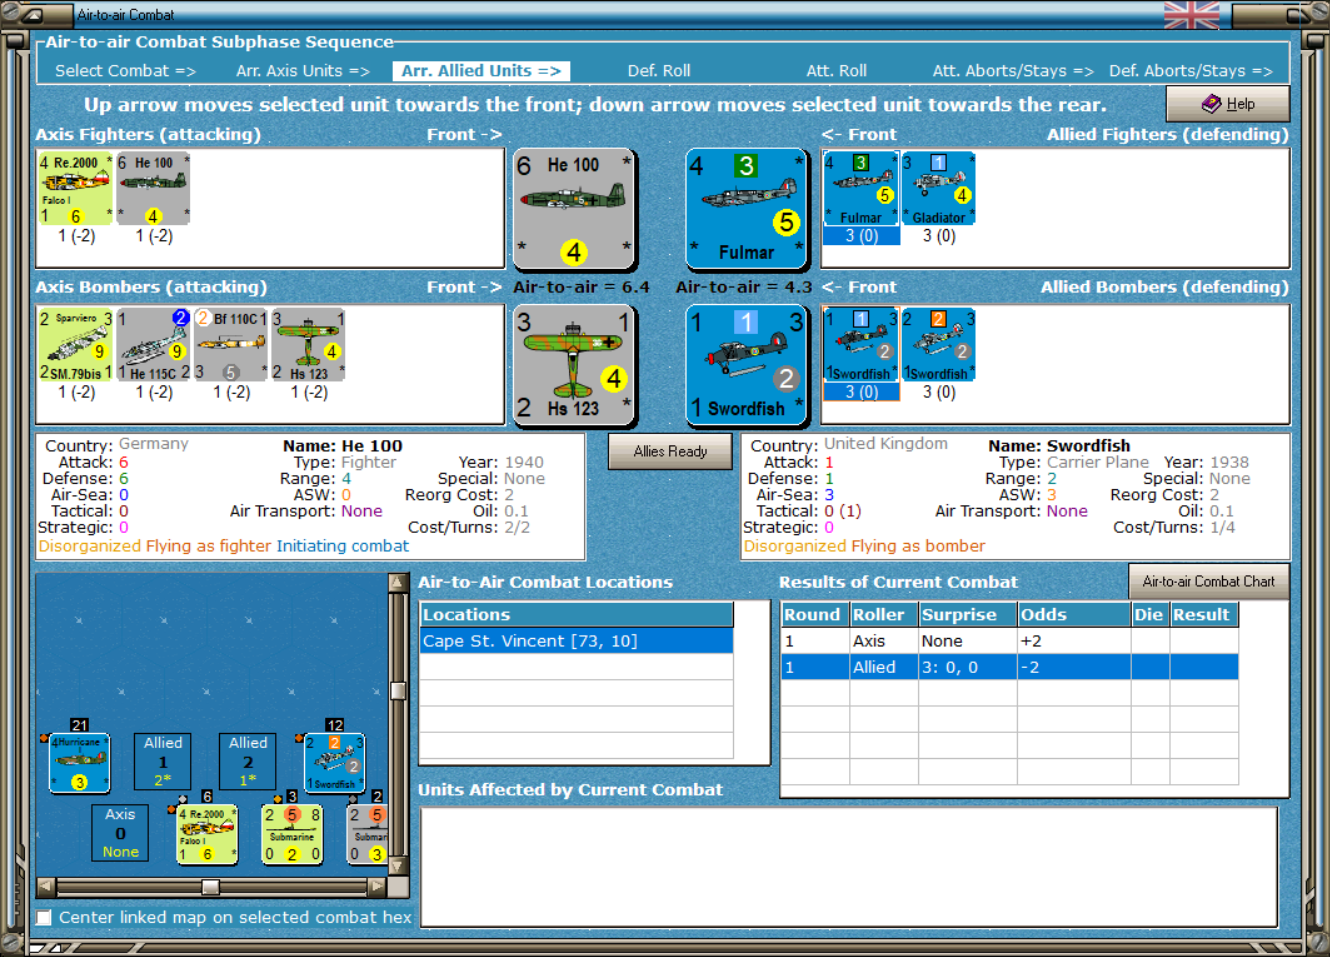
Task: Jump to the Def. Roll subphase
Action: (659, 71)
